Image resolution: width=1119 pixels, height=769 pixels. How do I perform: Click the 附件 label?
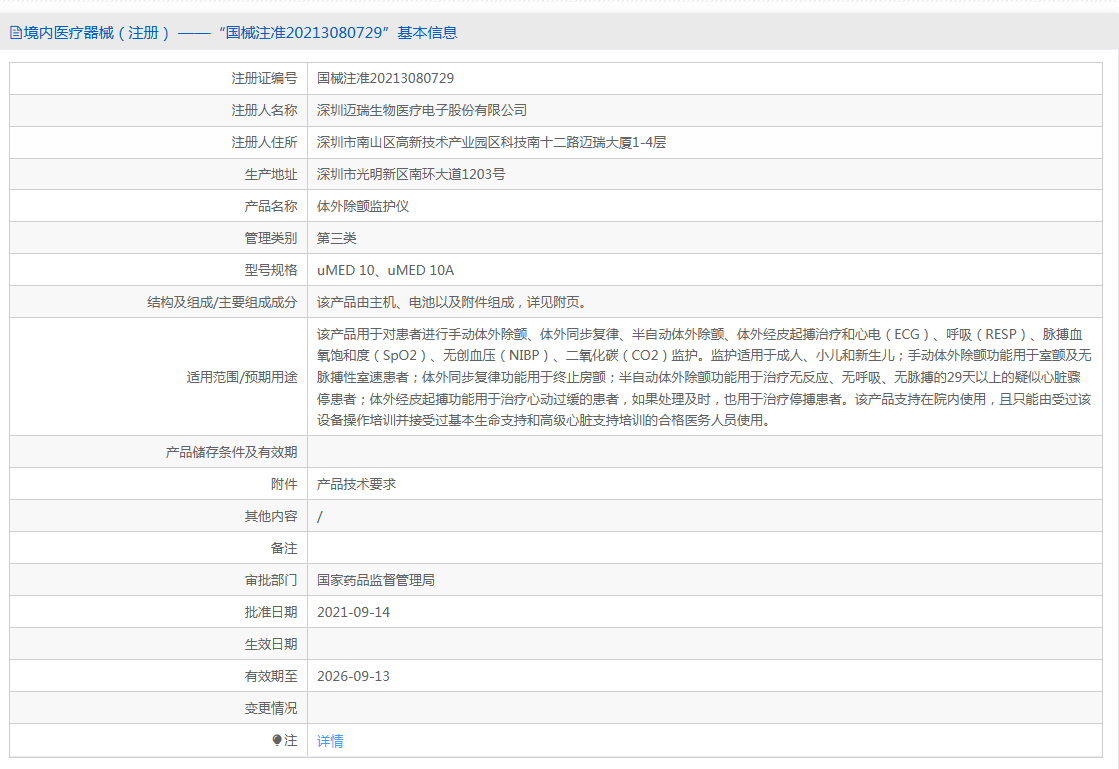pyautogui.click(x=284, y=484)
